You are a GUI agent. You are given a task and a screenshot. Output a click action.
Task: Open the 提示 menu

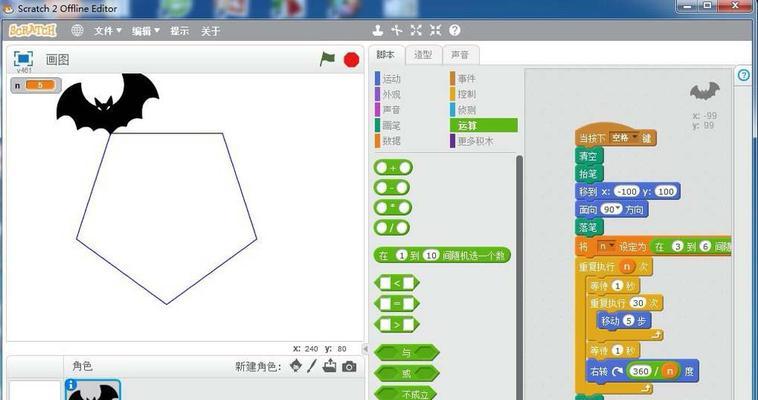click(x=179, y=31)
